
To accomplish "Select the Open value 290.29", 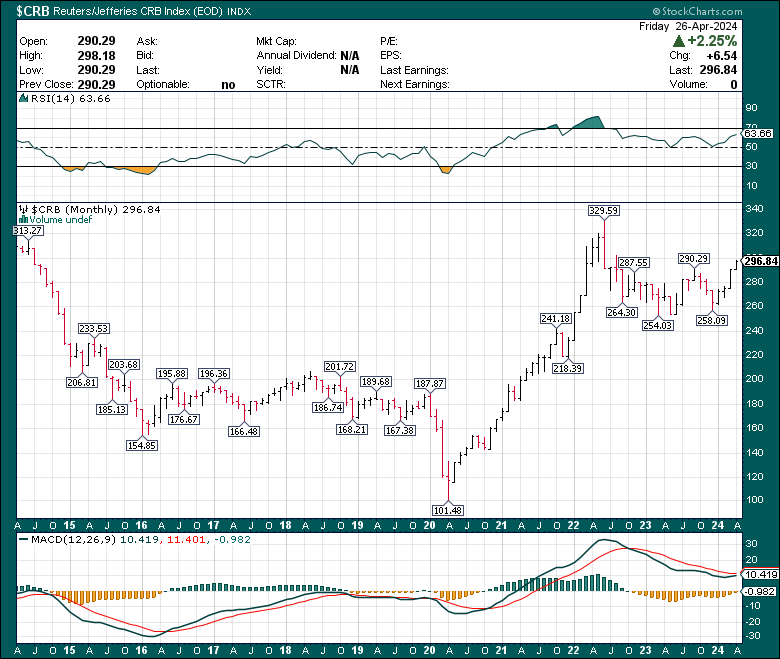I will [97, 41].
